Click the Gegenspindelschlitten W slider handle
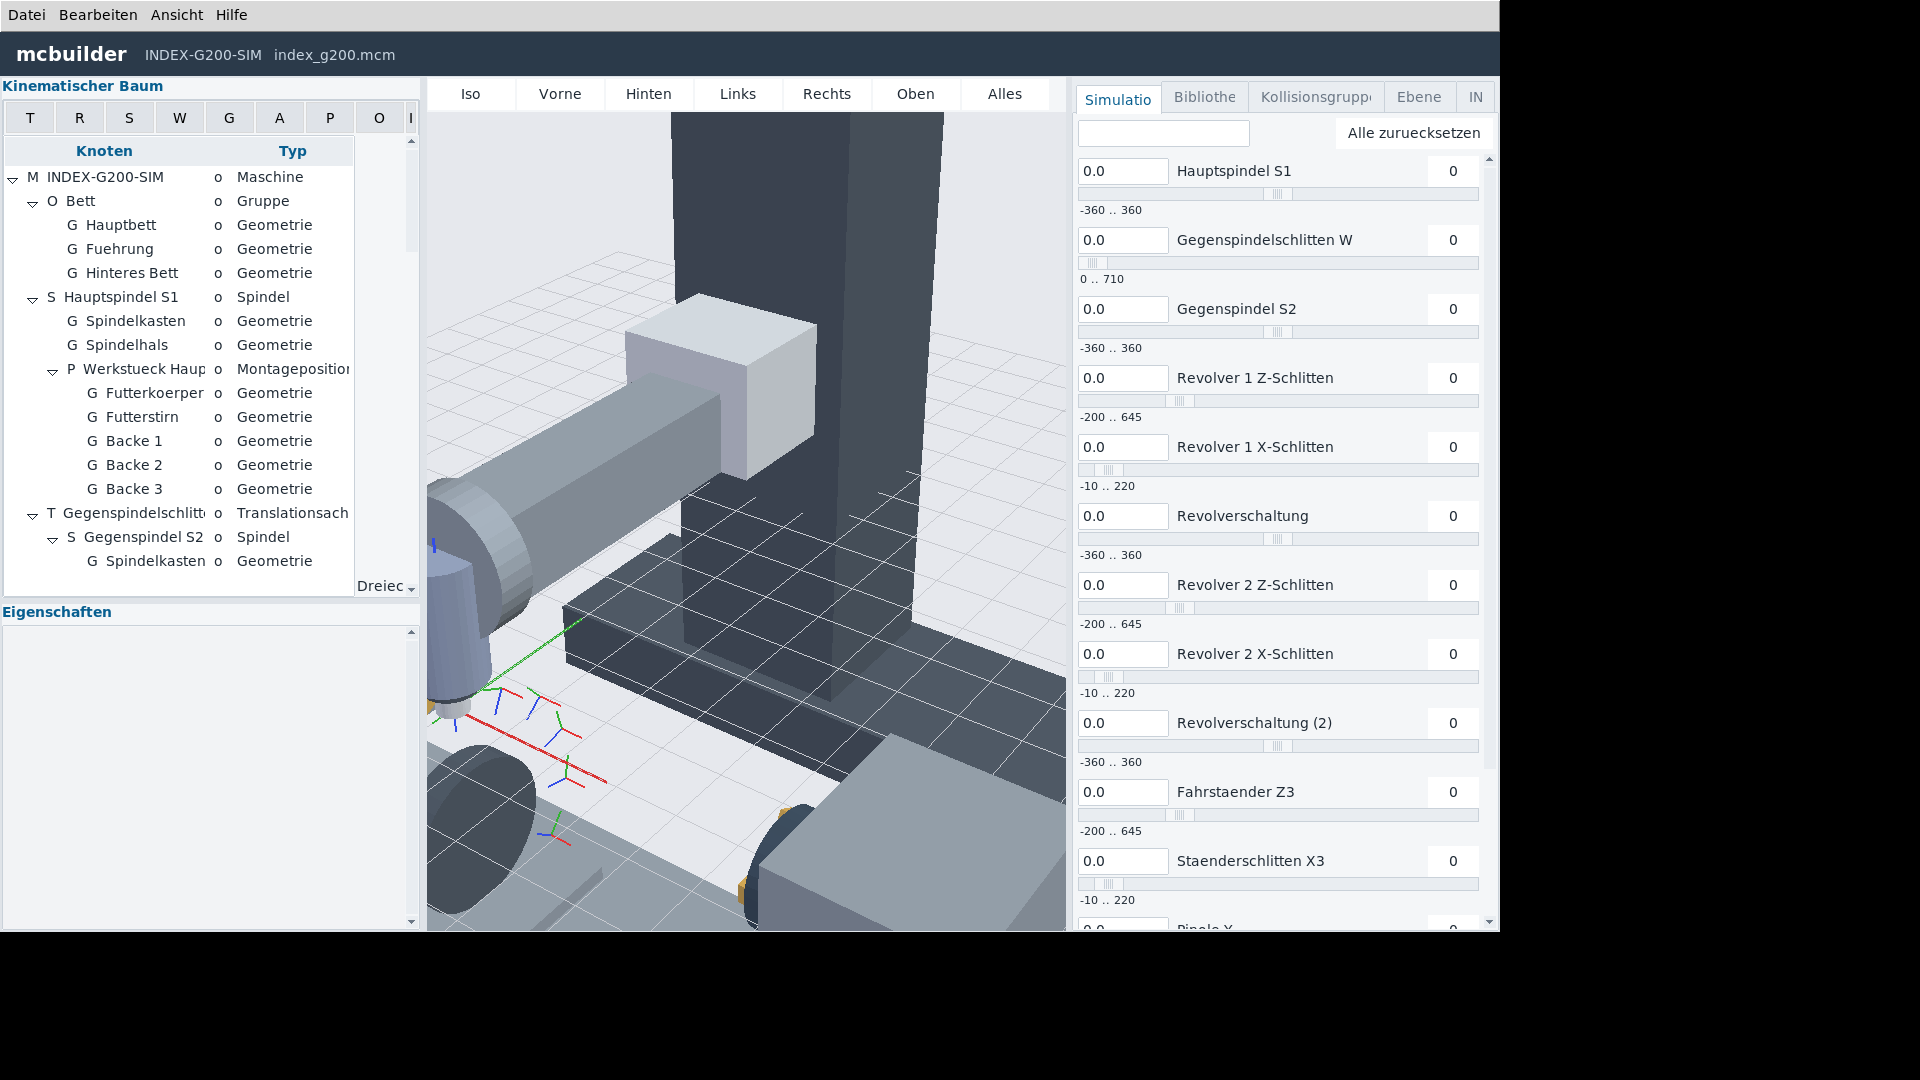The width and height of the screenshot is (1920, 1080). (x=1093, y=263)
